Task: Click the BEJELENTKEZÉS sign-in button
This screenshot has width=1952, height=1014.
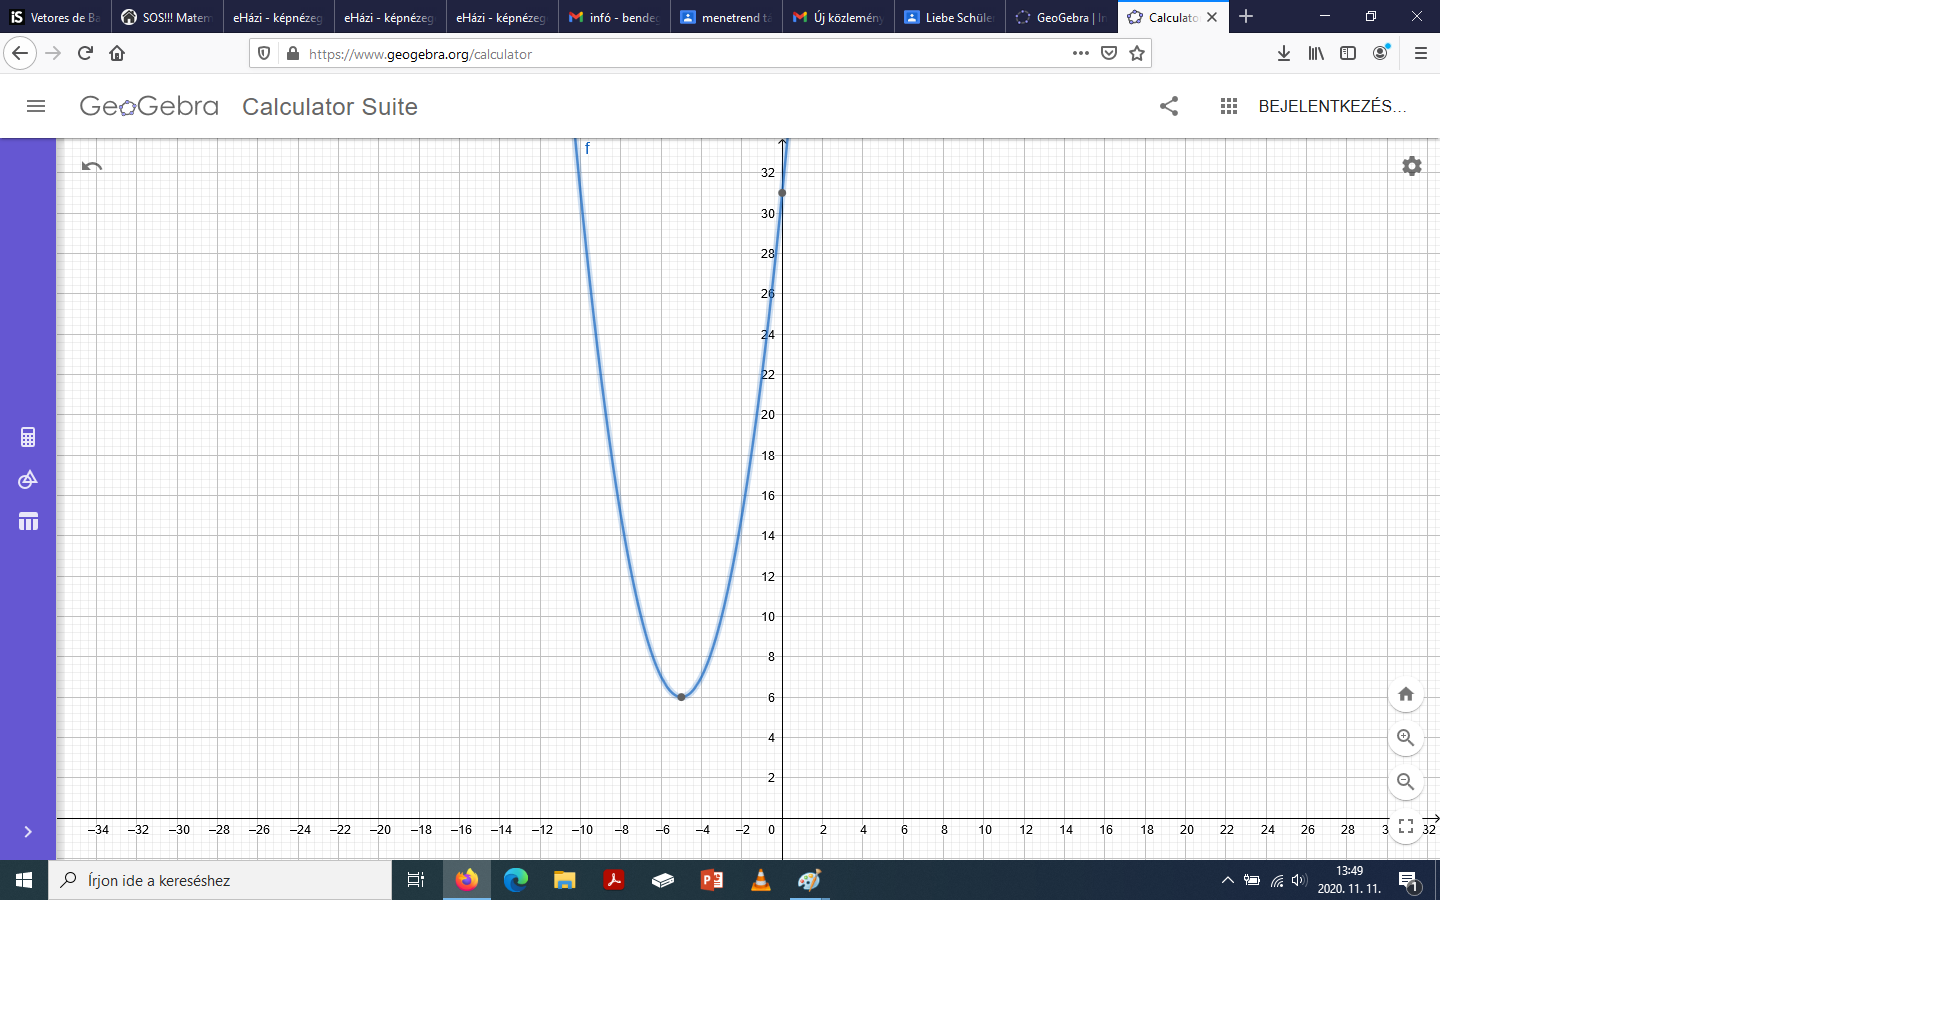Action: [x=1331, y=106]
